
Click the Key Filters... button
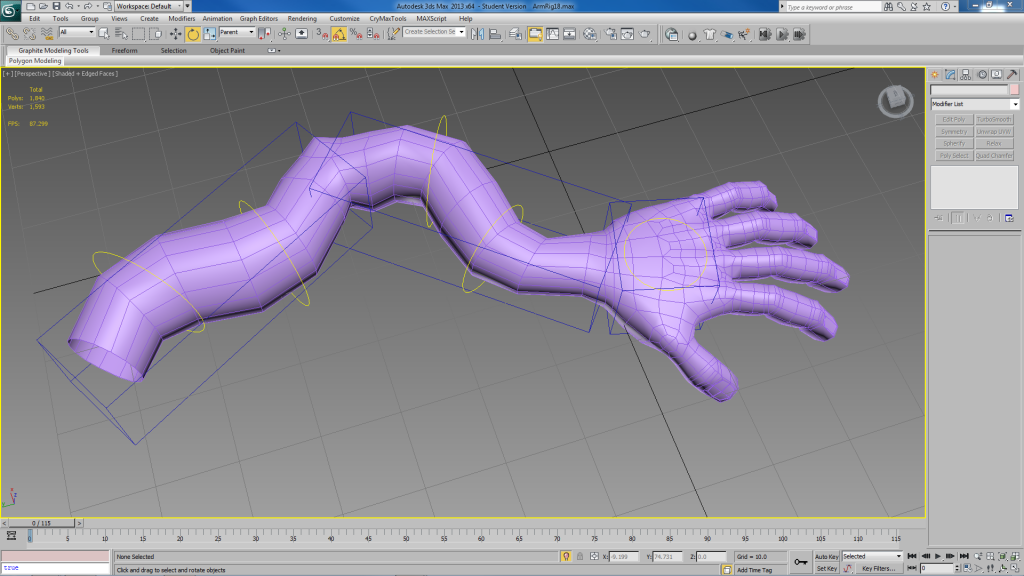click(878, 568)
